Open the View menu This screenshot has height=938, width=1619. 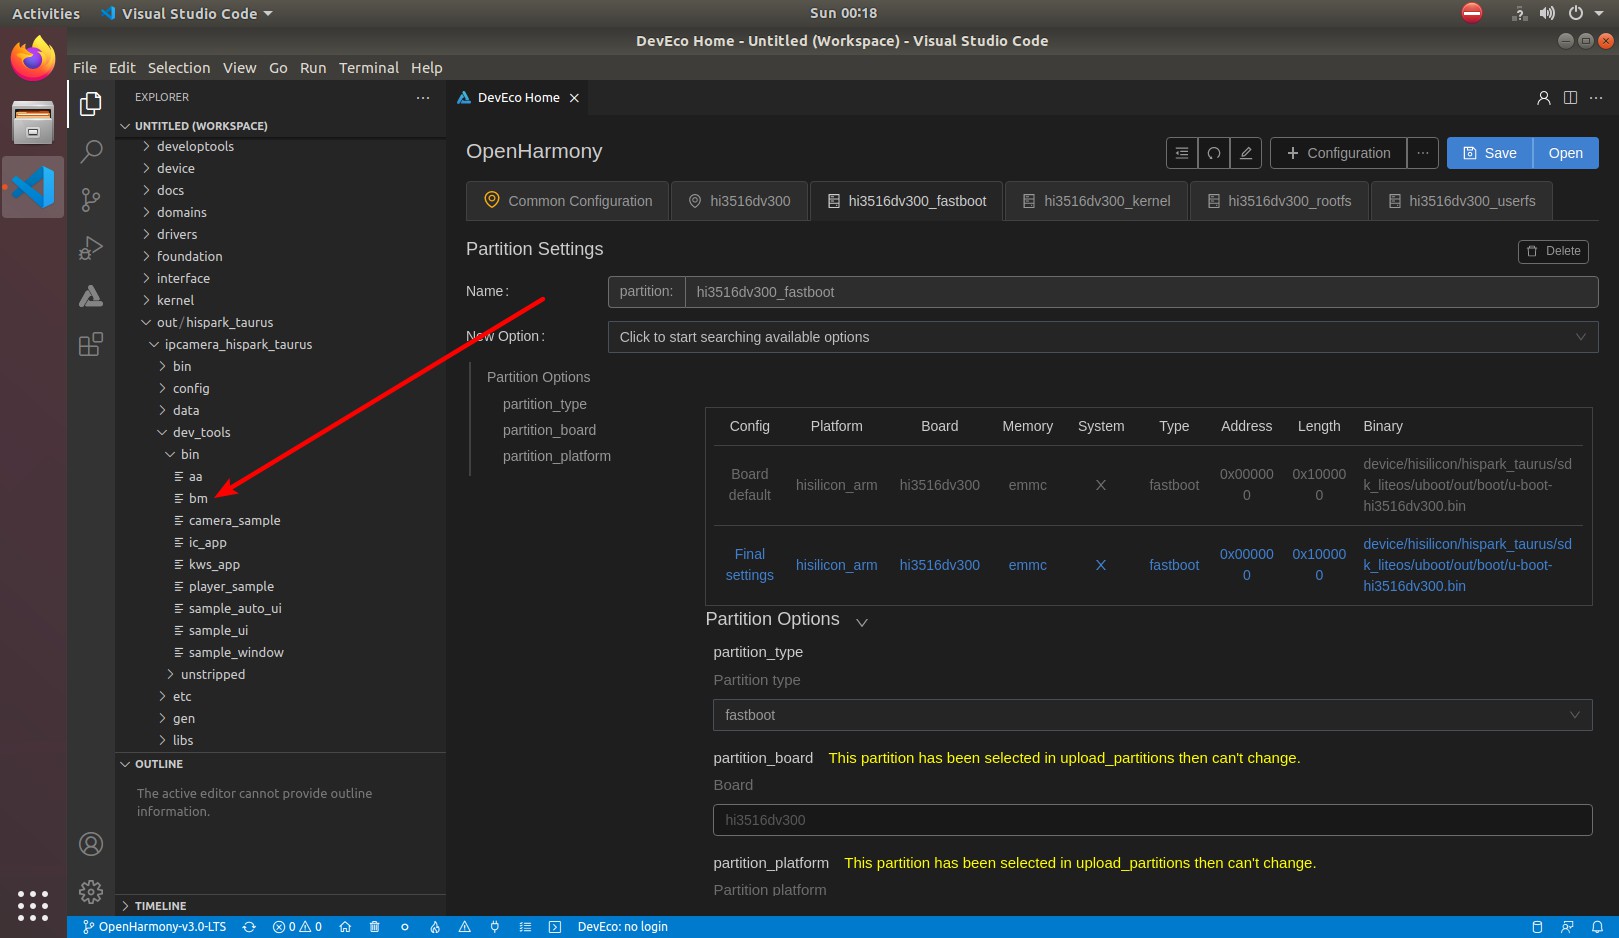click(239, 68)
